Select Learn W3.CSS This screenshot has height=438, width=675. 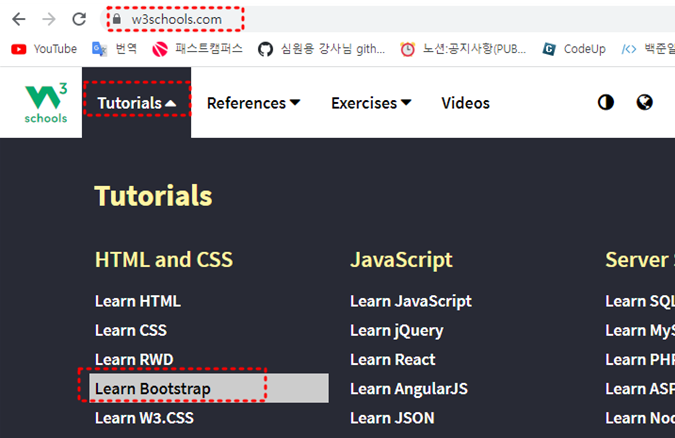(144, 418)
